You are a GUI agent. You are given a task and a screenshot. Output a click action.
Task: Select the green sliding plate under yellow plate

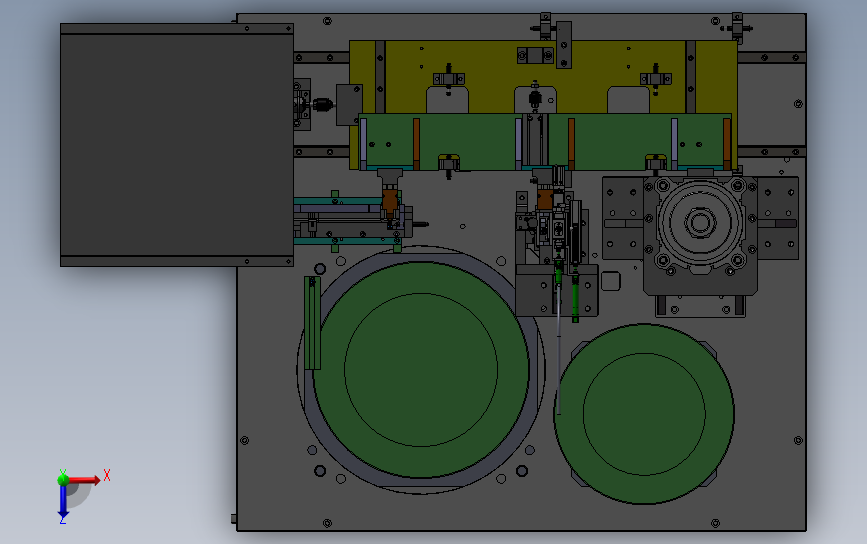[545, 142]
